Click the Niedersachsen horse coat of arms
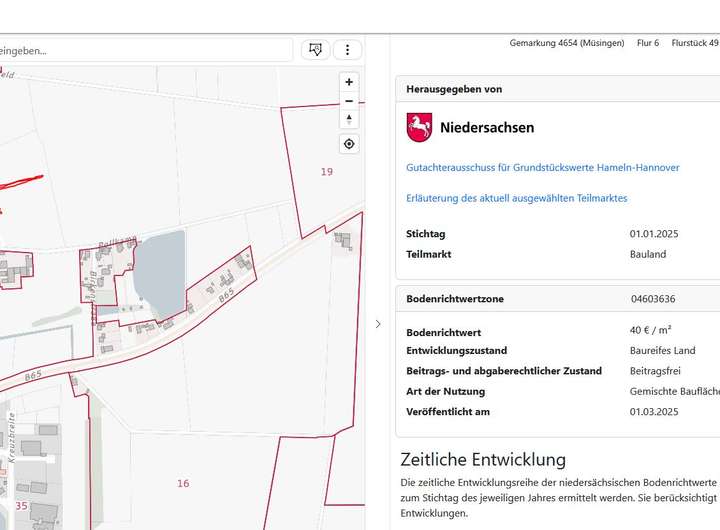Viewport: 720px width, 530px height. point(418,128)
